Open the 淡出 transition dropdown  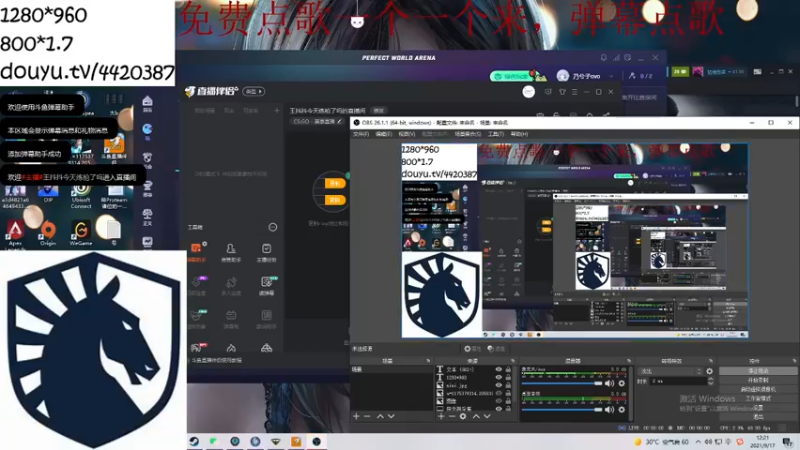click(670, 371)
